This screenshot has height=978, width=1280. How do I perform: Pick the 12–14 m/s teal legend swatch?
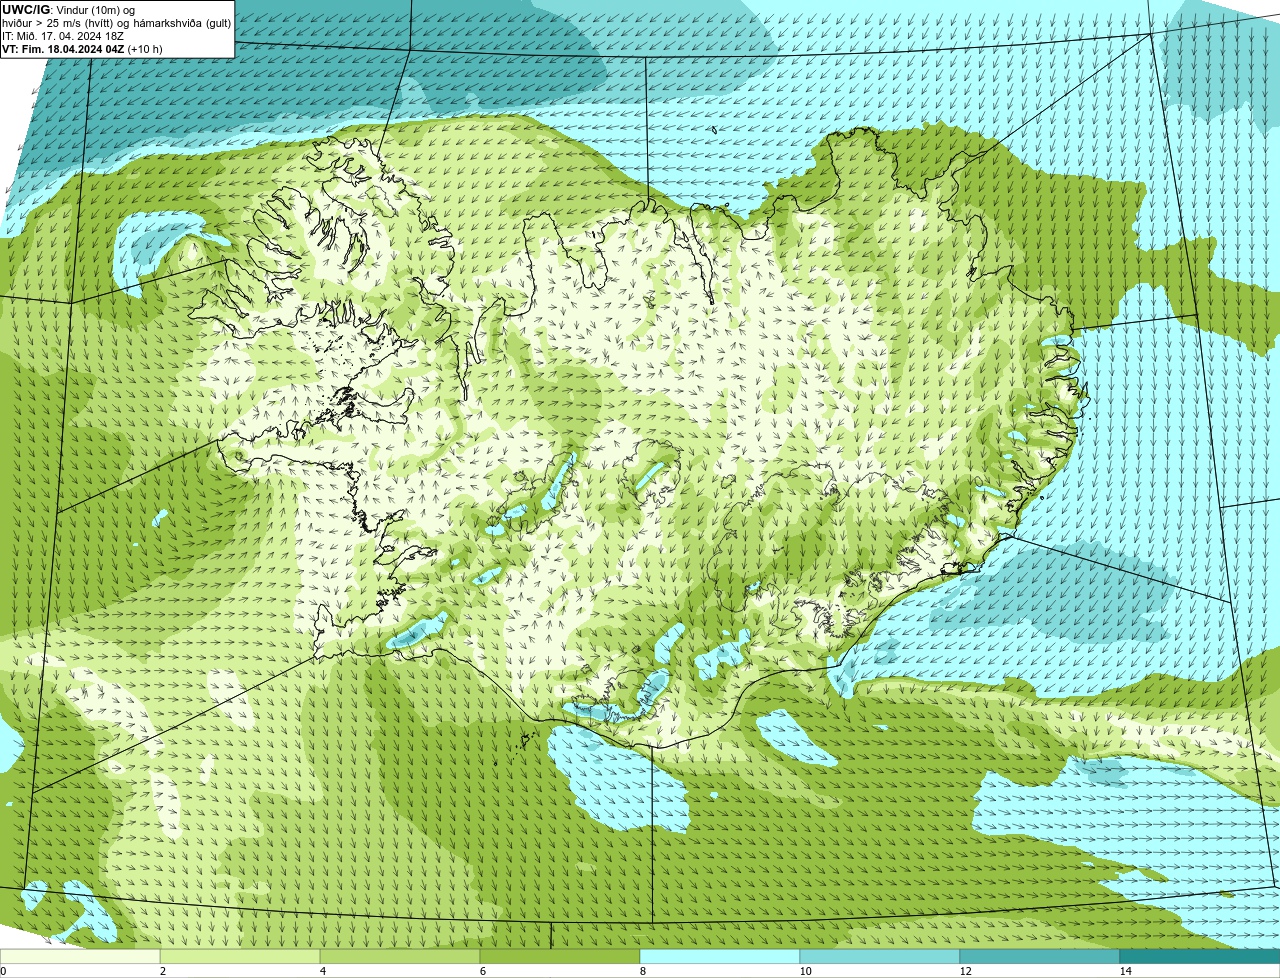pos(1040,956)
